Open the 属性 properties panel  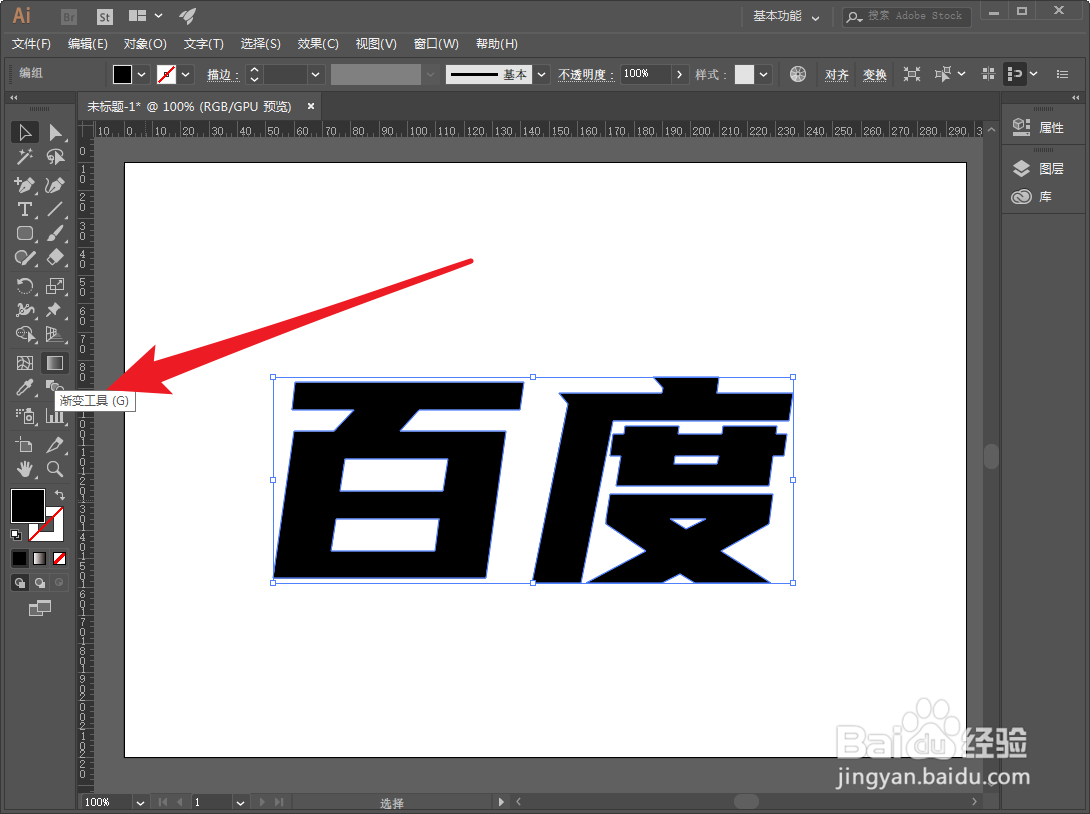(1039, 127)
